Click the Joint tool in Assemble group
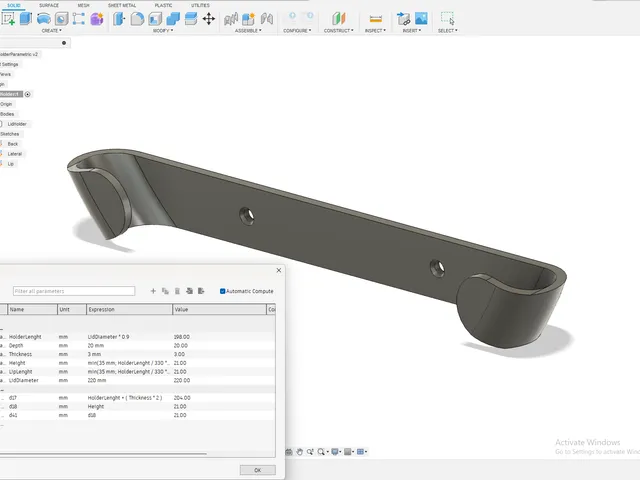 231,19
